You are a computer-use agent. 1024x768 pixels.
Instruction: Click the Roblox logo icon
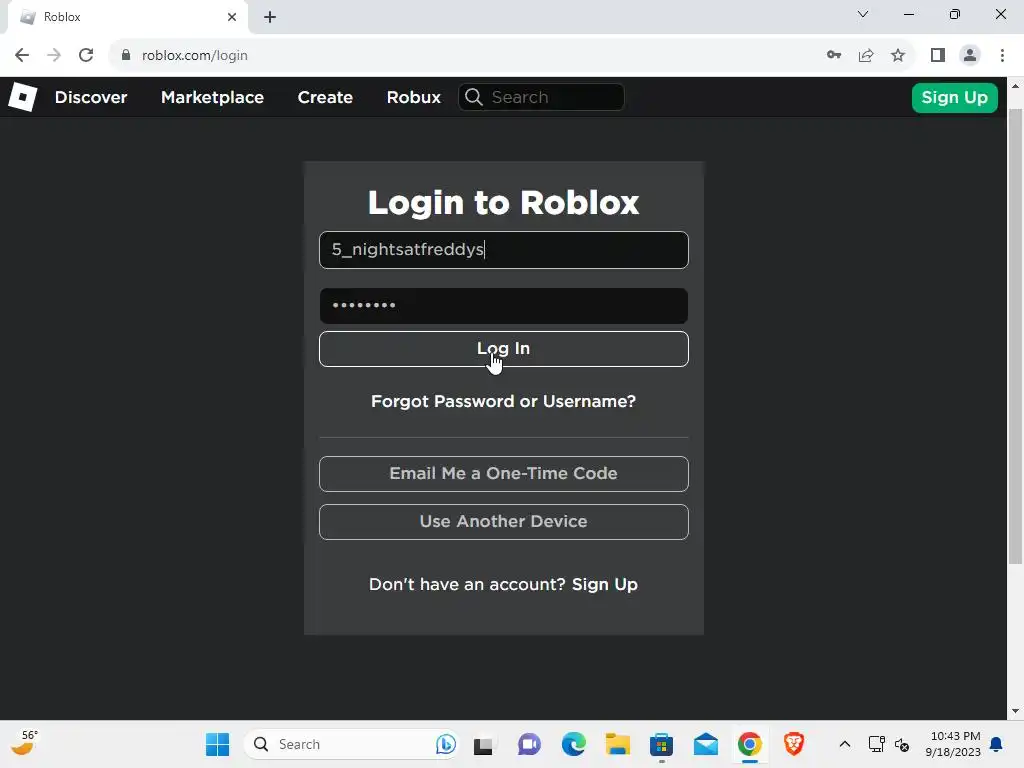click(x=22, y=97)
